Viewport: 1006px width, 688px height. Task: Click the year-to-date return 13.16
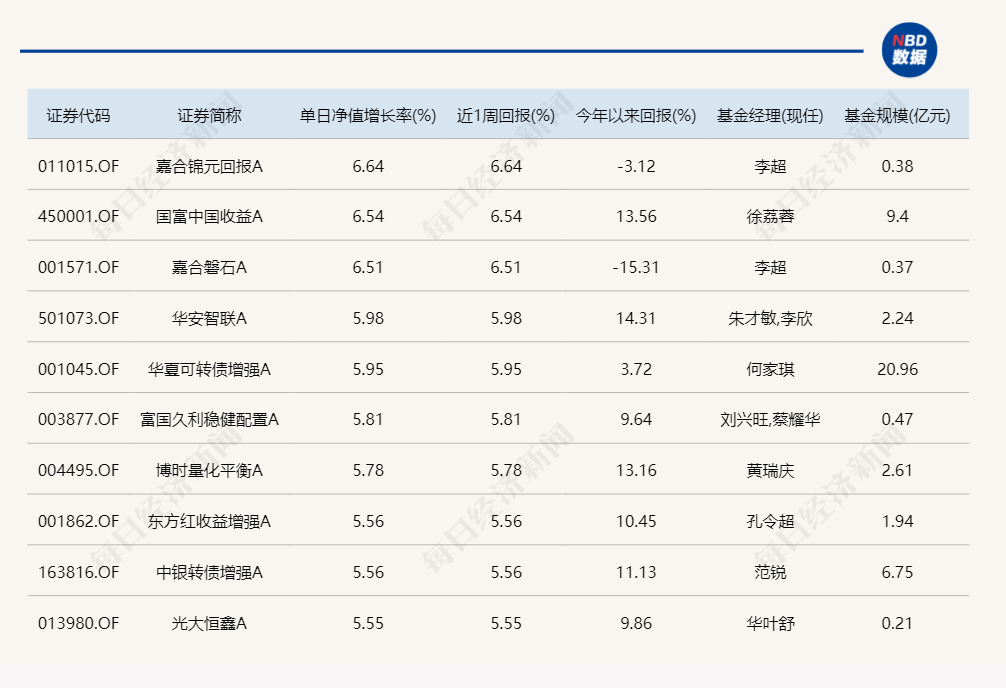click(636, 470)
